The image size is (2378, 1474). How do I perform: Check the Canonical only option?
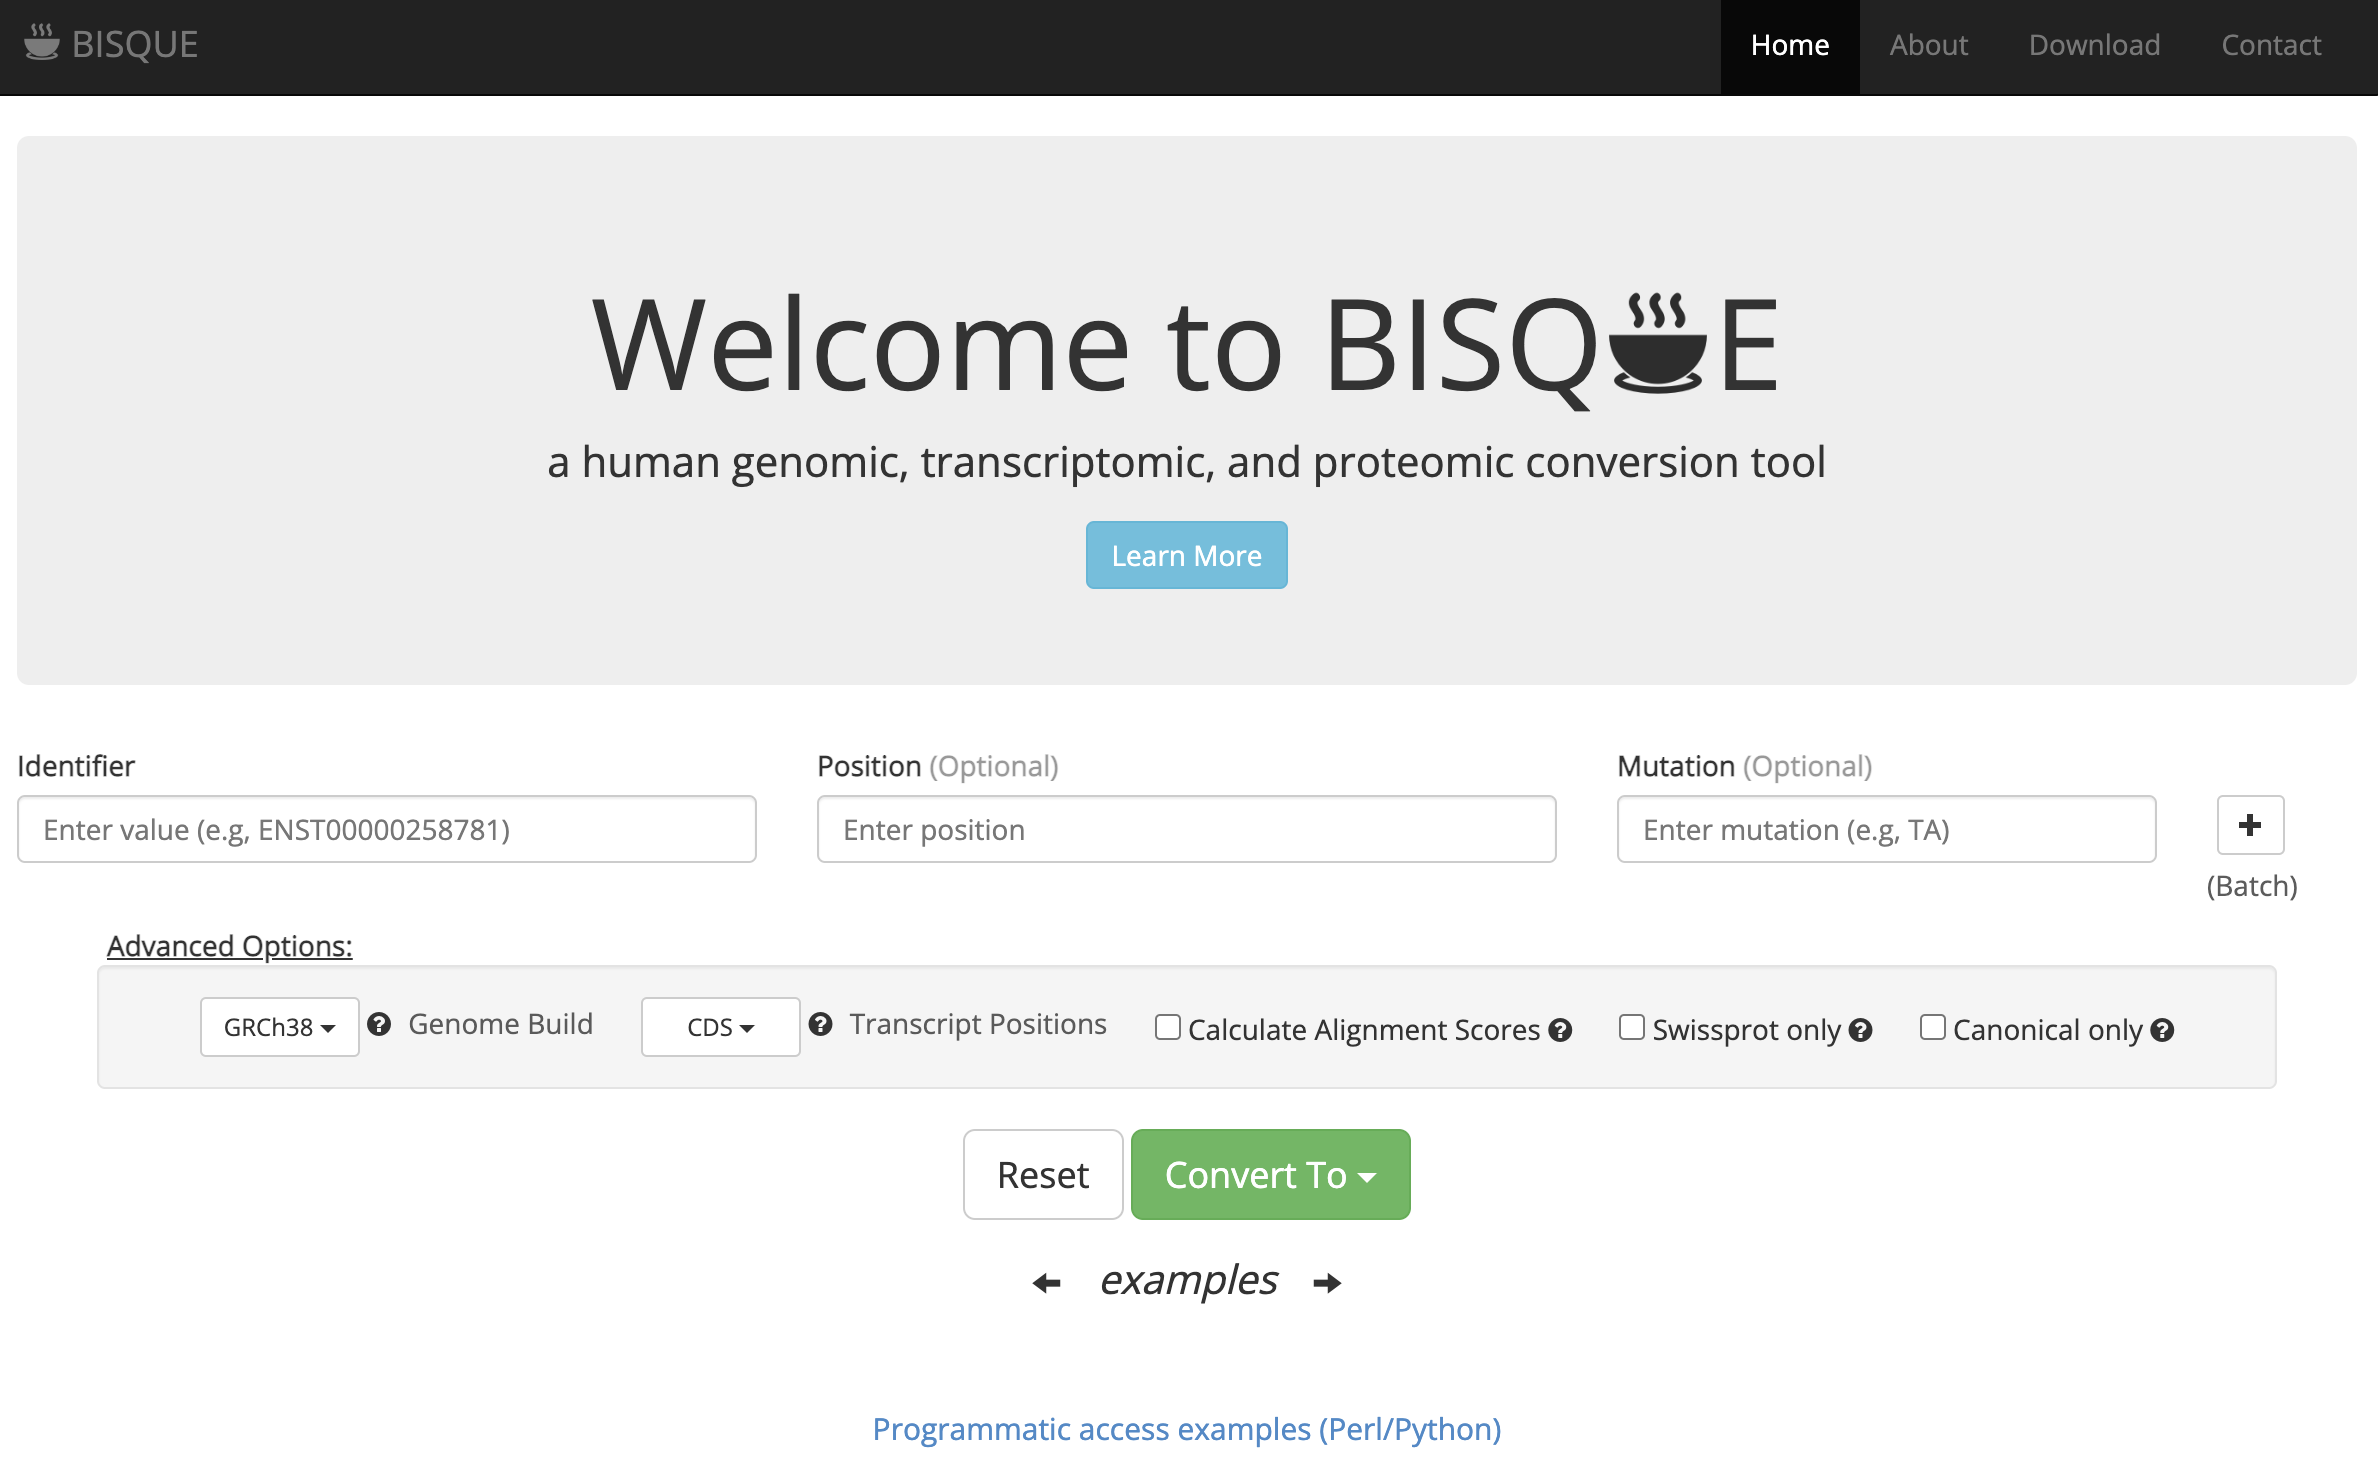pos(1932,1027)
